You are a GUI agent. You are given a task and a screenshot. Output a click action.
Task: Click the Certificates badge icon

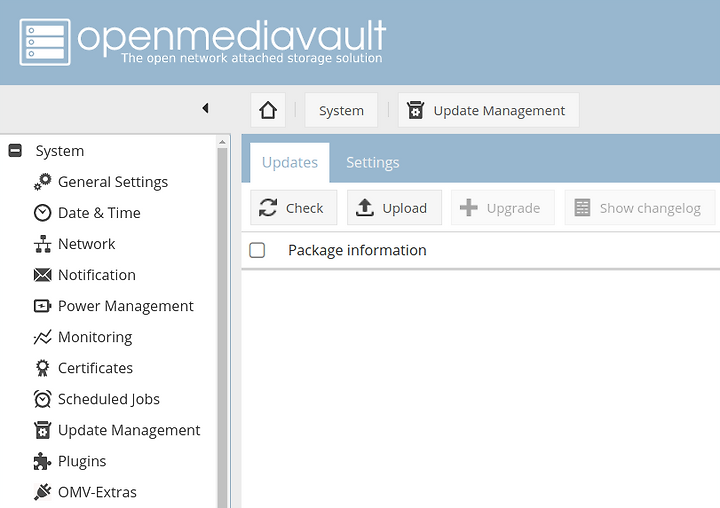tap(43, 368)
